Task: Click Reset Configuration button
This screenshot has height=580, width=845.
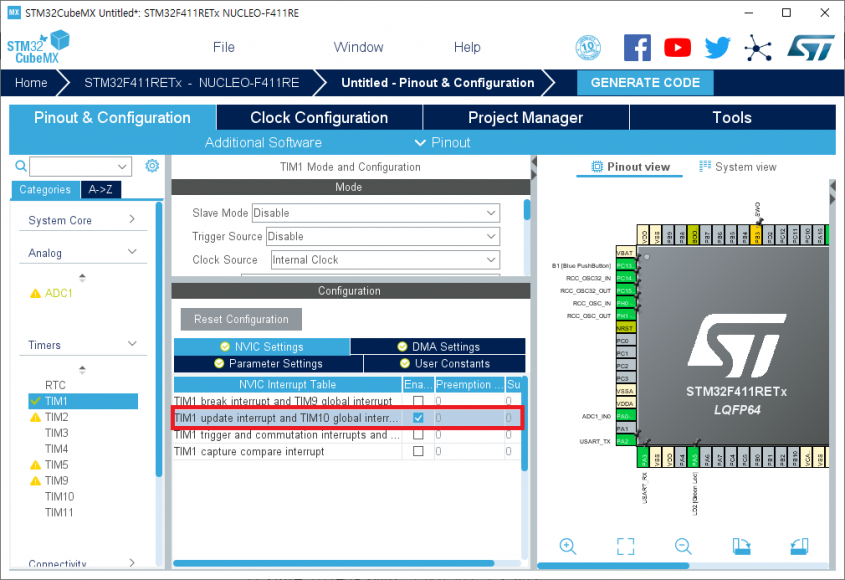Action: pyautogui.click(x=241, y=319)
